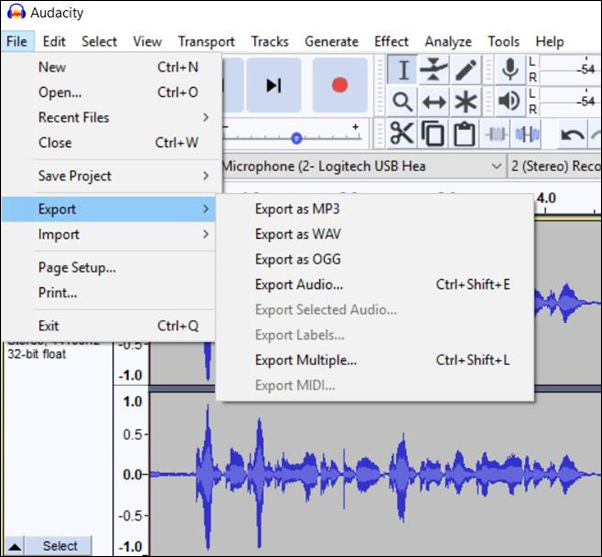Expand the Import submenu

pos(109,234)
